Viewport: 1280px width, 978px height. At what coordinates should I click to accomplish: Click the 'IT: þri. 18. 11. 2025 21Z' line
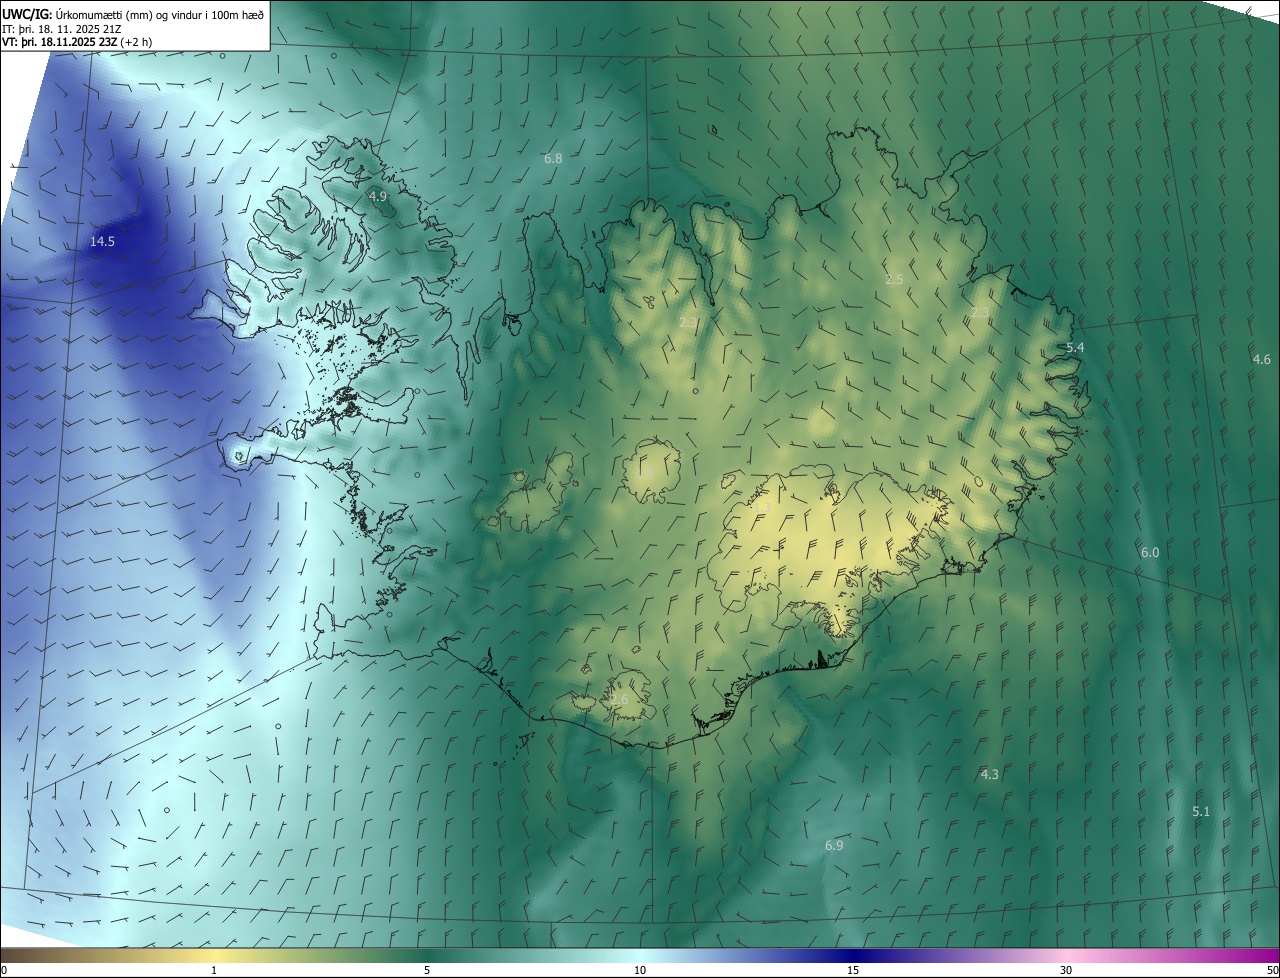(x=61, y=28)
